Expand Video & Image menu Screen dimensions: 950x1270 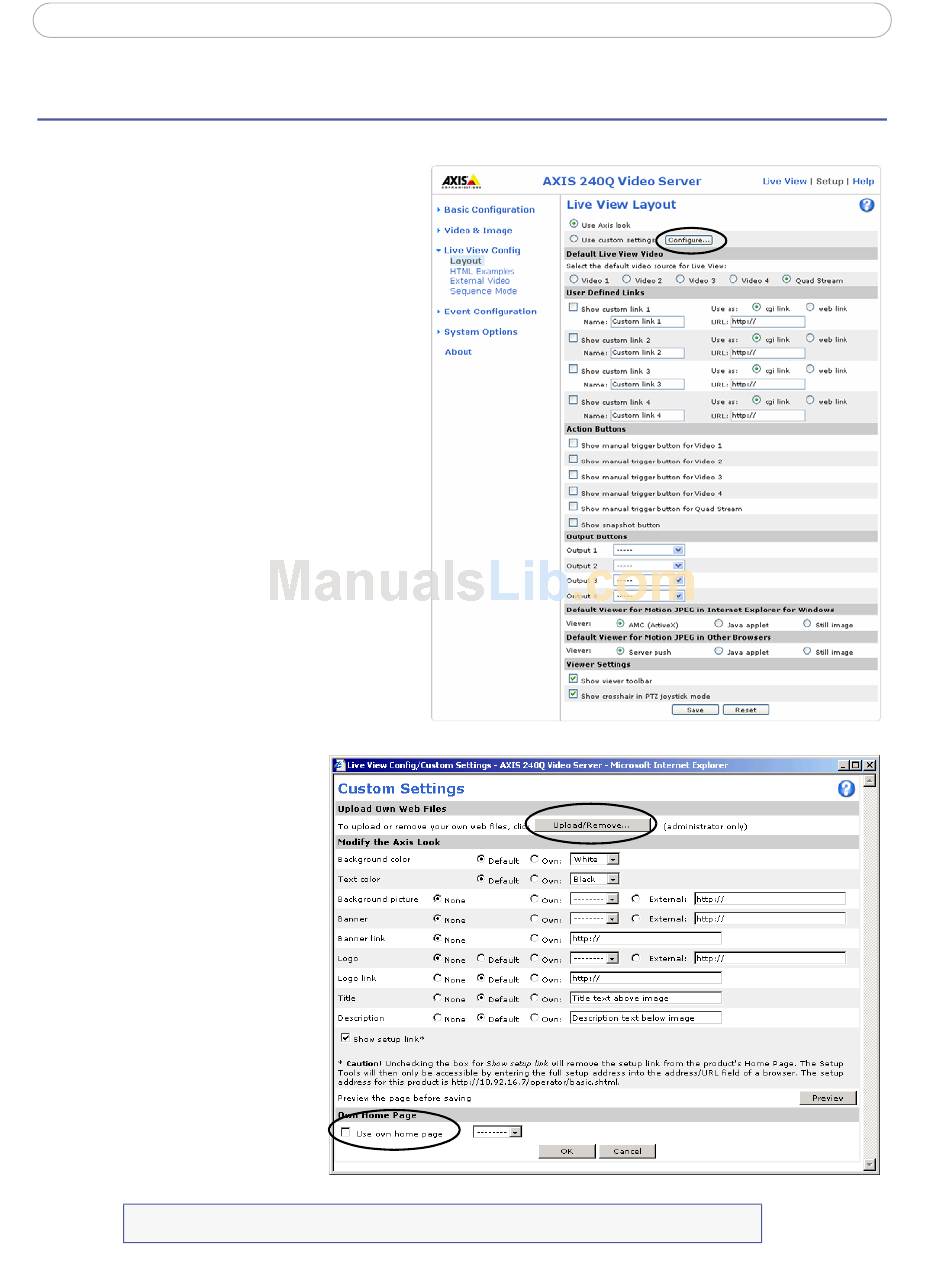[x=478, y=231]
